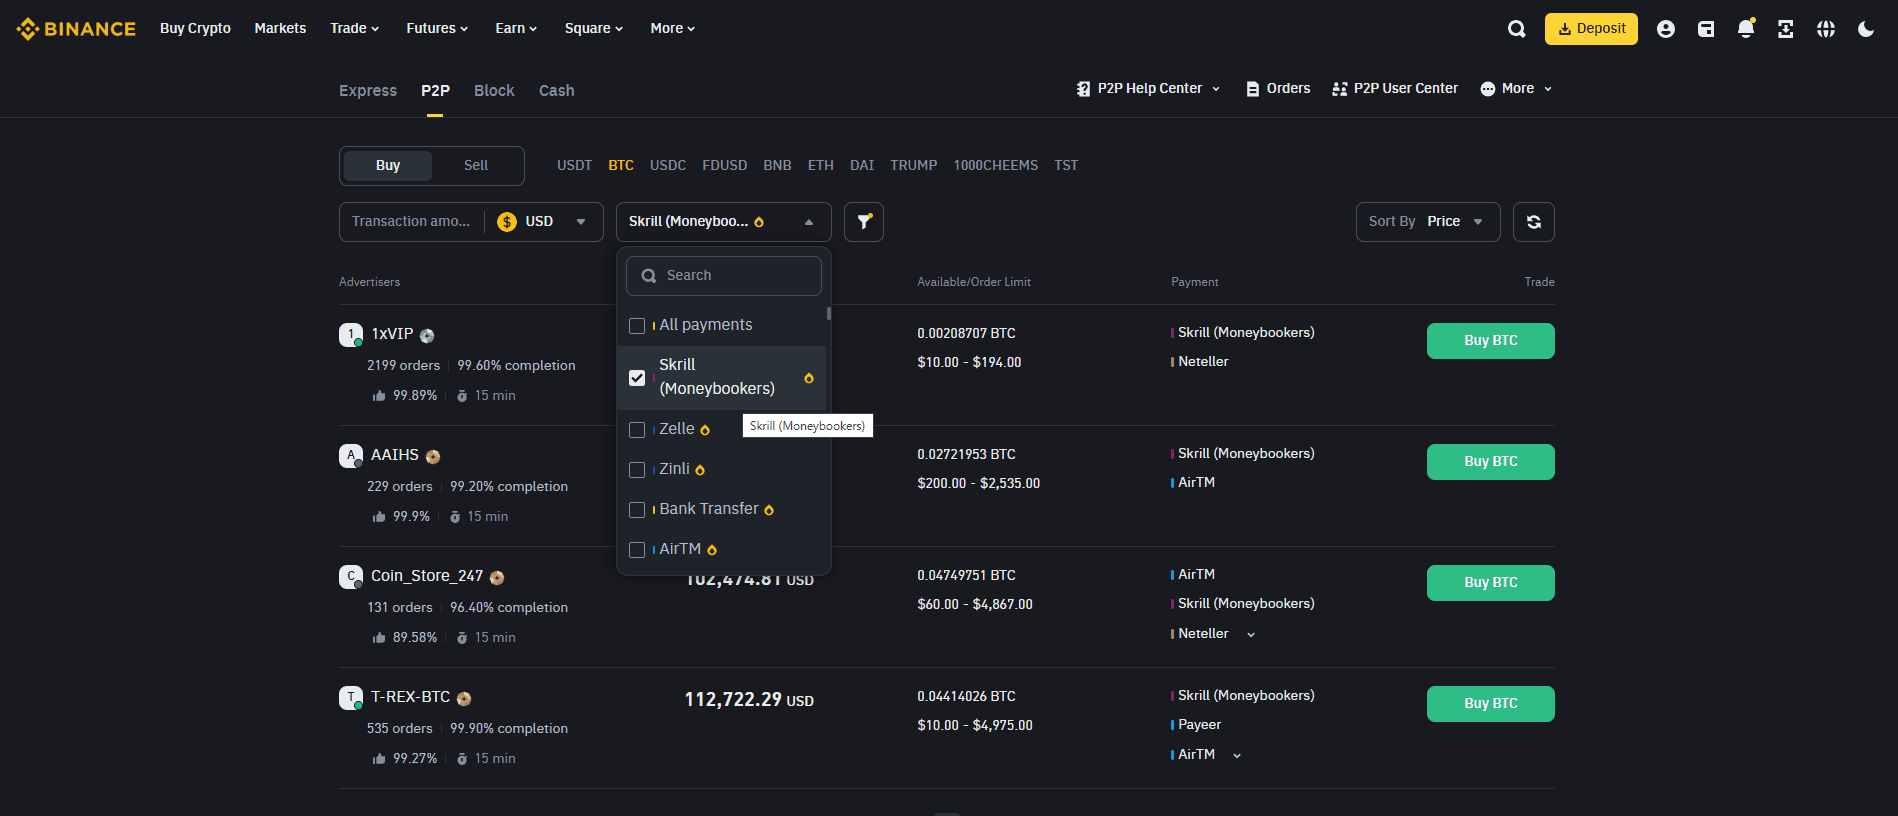1898x816 pixels.
Task: Click the USD currency coin icon
Action: (x=507, y=222)
